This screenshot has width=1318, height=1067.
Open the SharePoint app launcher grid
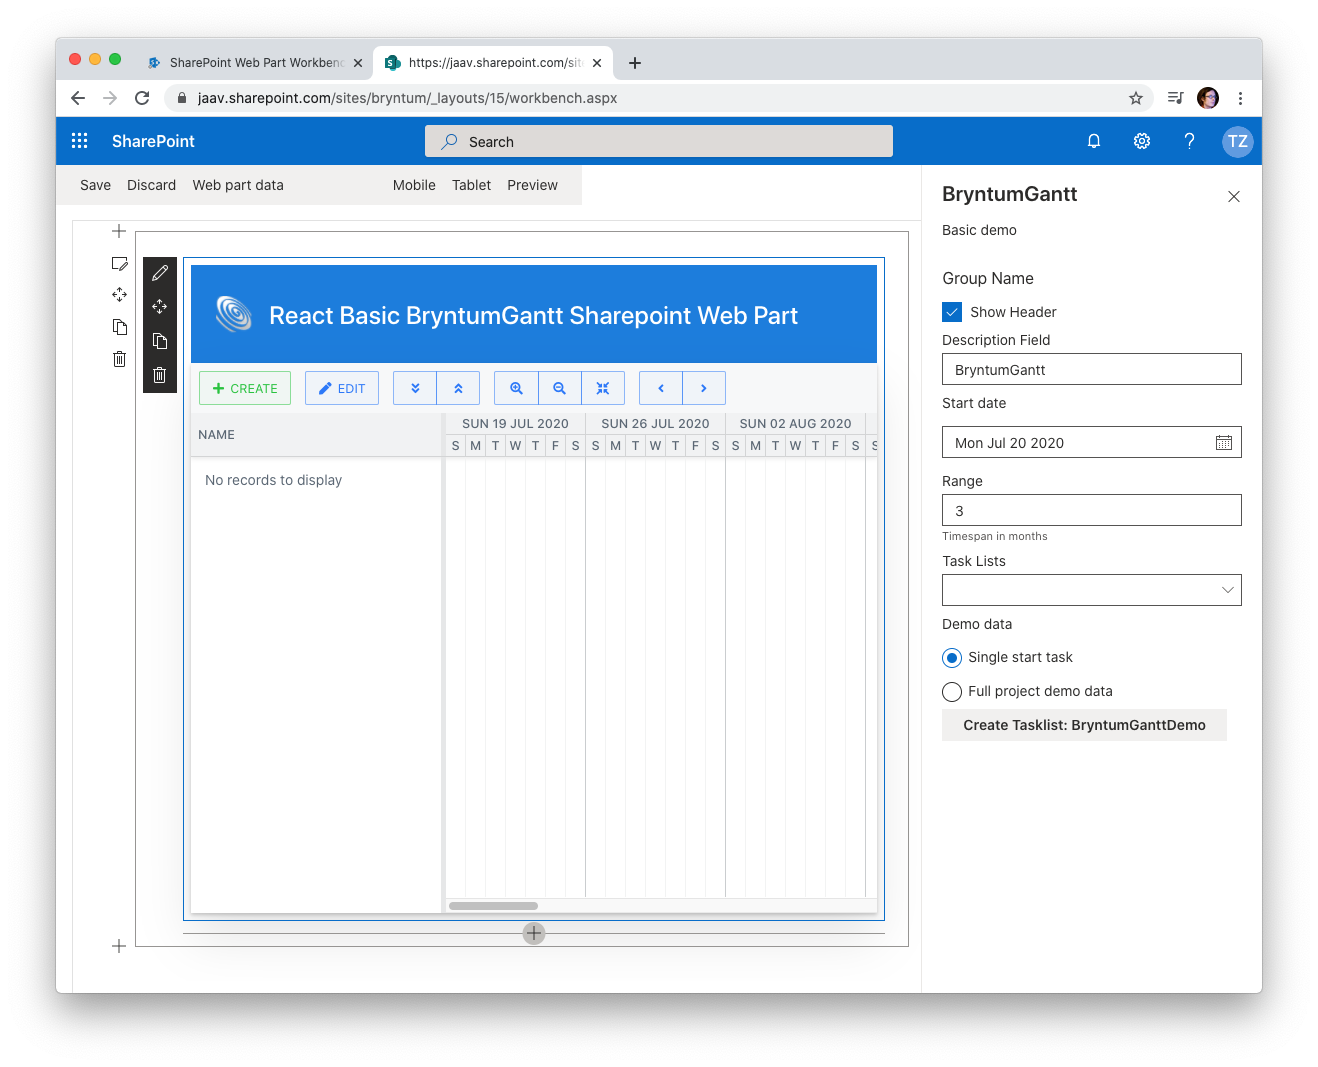pos(80,141)
